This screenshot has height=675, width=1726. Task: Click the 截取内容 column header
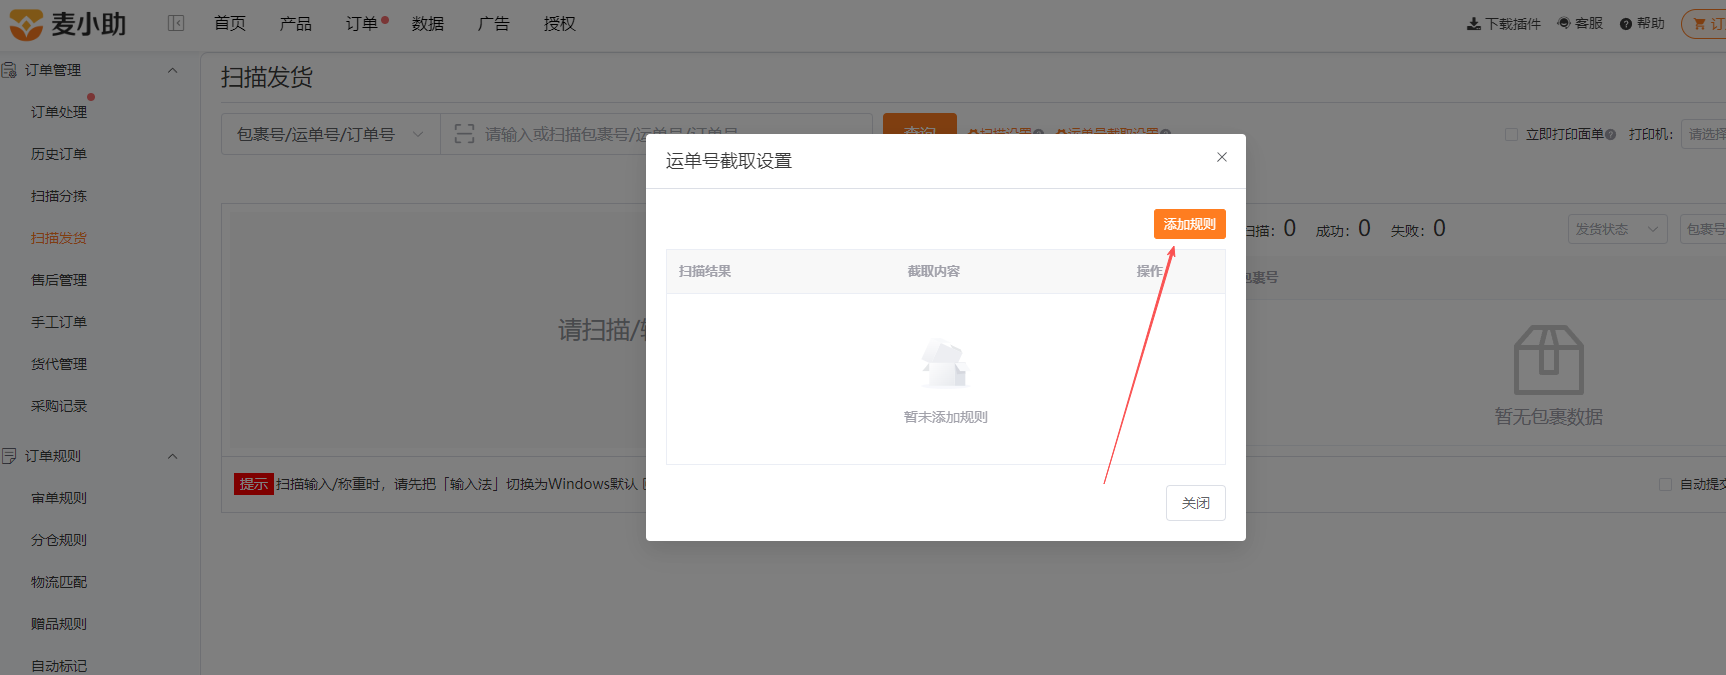pyautogui.click(x=934, y=271)
